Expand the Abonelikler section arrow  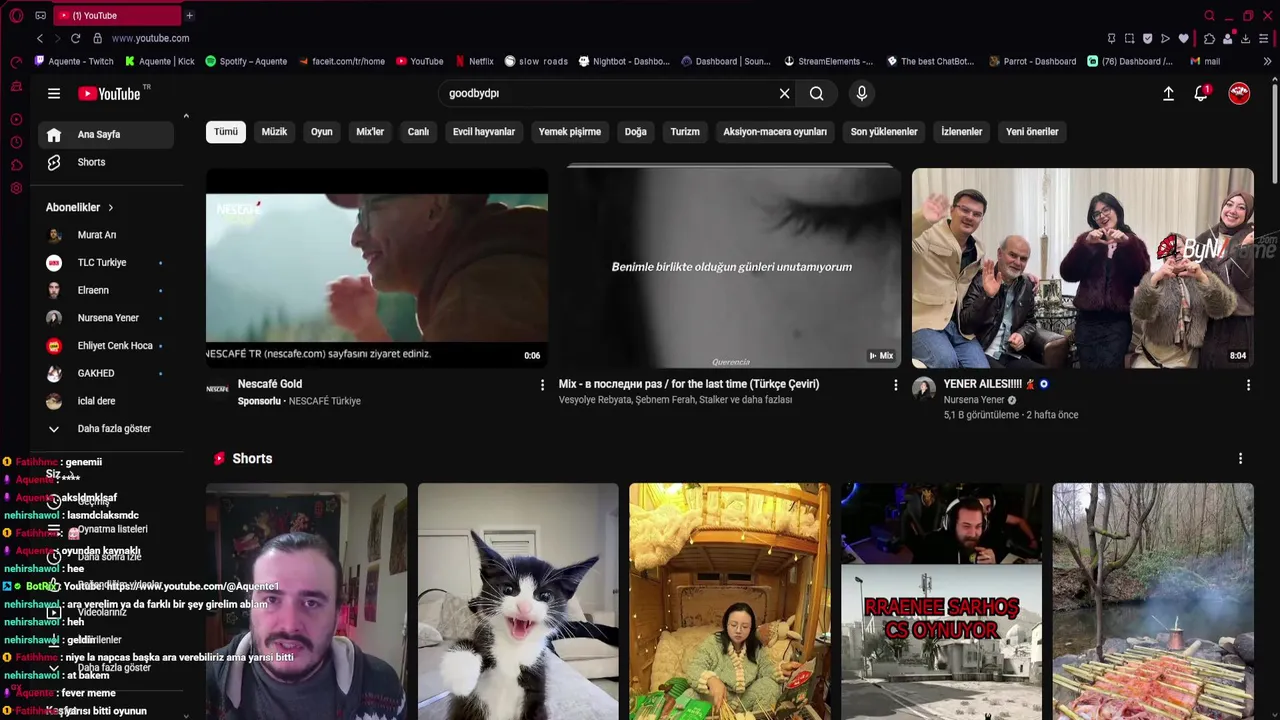pyautogui.click(x=110, y=207)
